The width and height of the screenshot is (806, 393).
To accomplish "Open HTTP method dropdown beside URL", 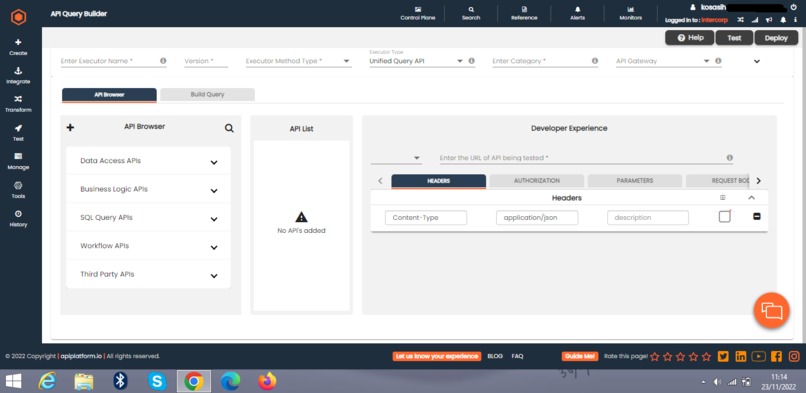I will point(396,158).
